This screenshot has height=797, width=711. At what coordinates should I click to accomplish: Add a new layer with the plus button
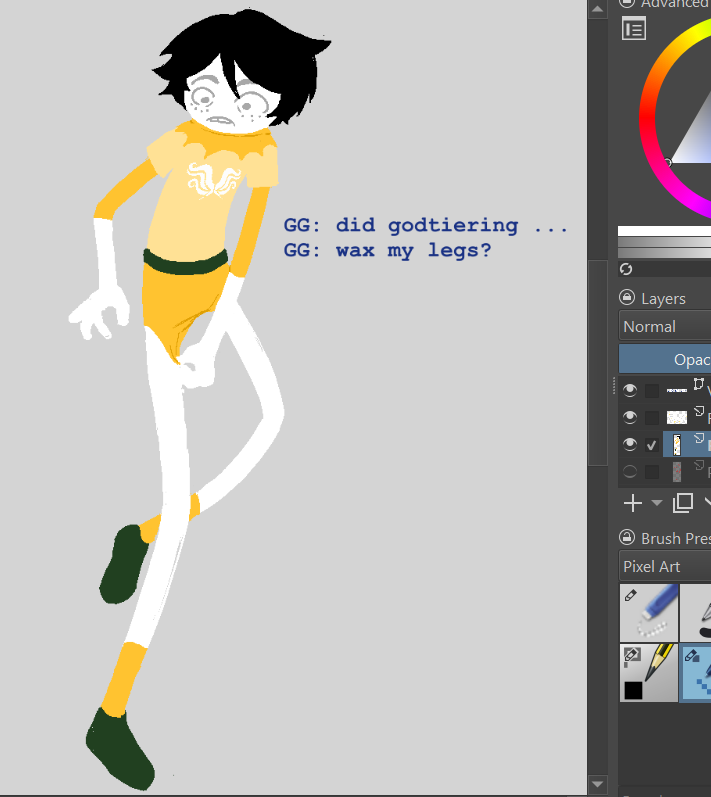tap(633, 503)
